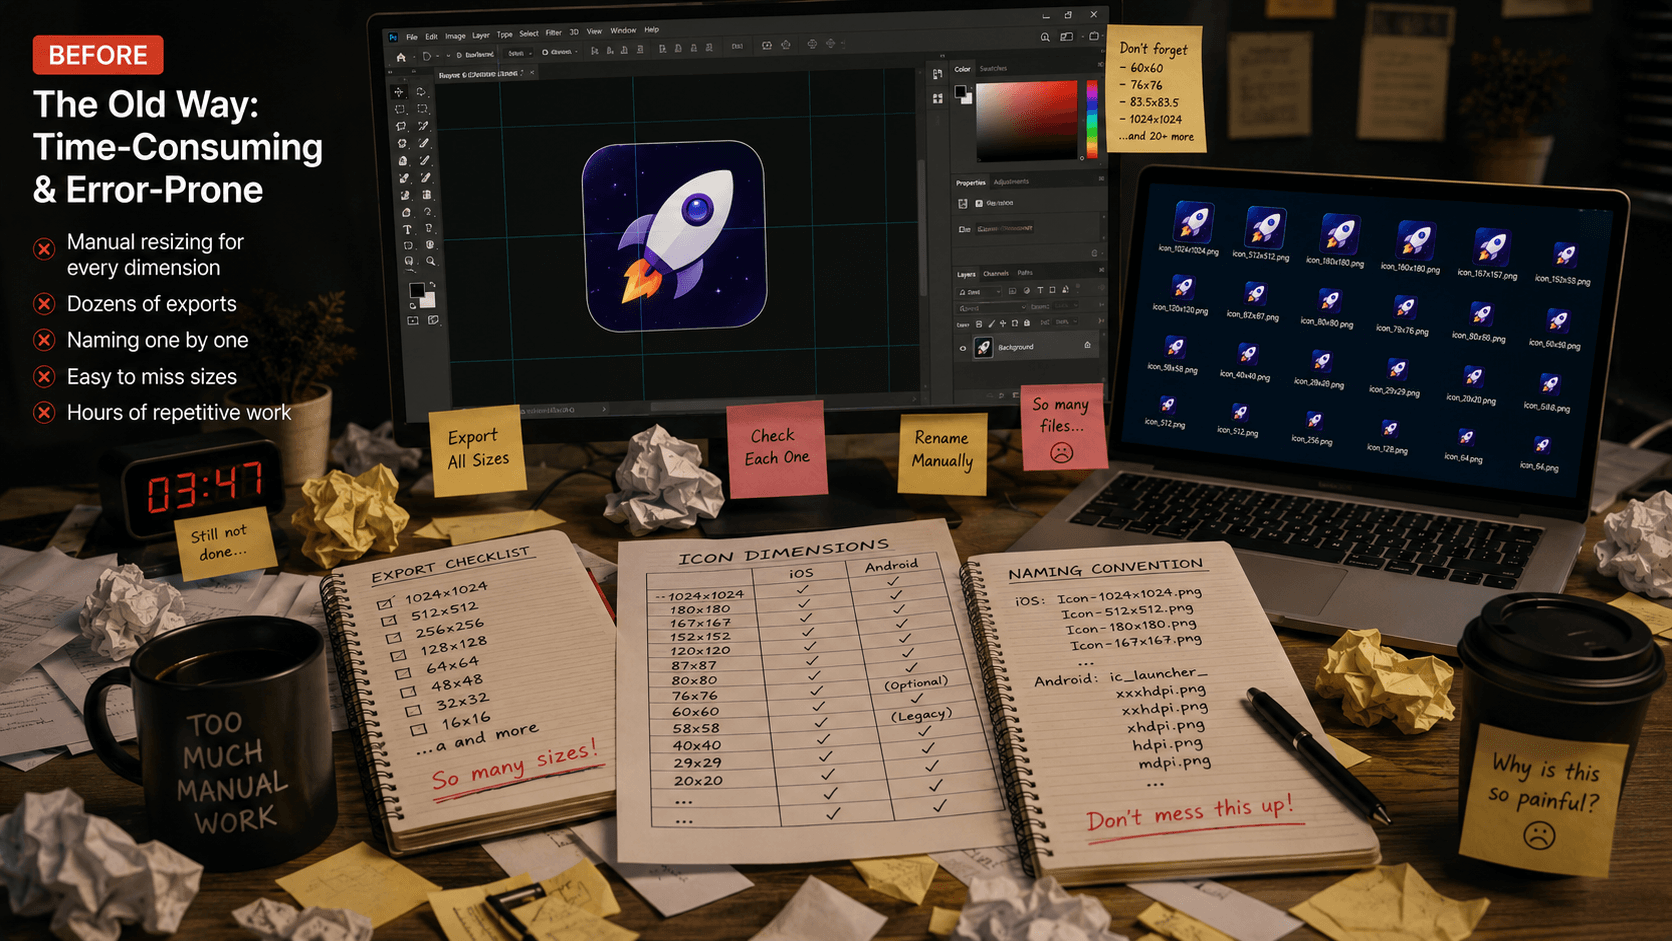This screenshot has width=1672, height=941.
Task: Click the shape layer filter icon
Action: coord(1052,290)
